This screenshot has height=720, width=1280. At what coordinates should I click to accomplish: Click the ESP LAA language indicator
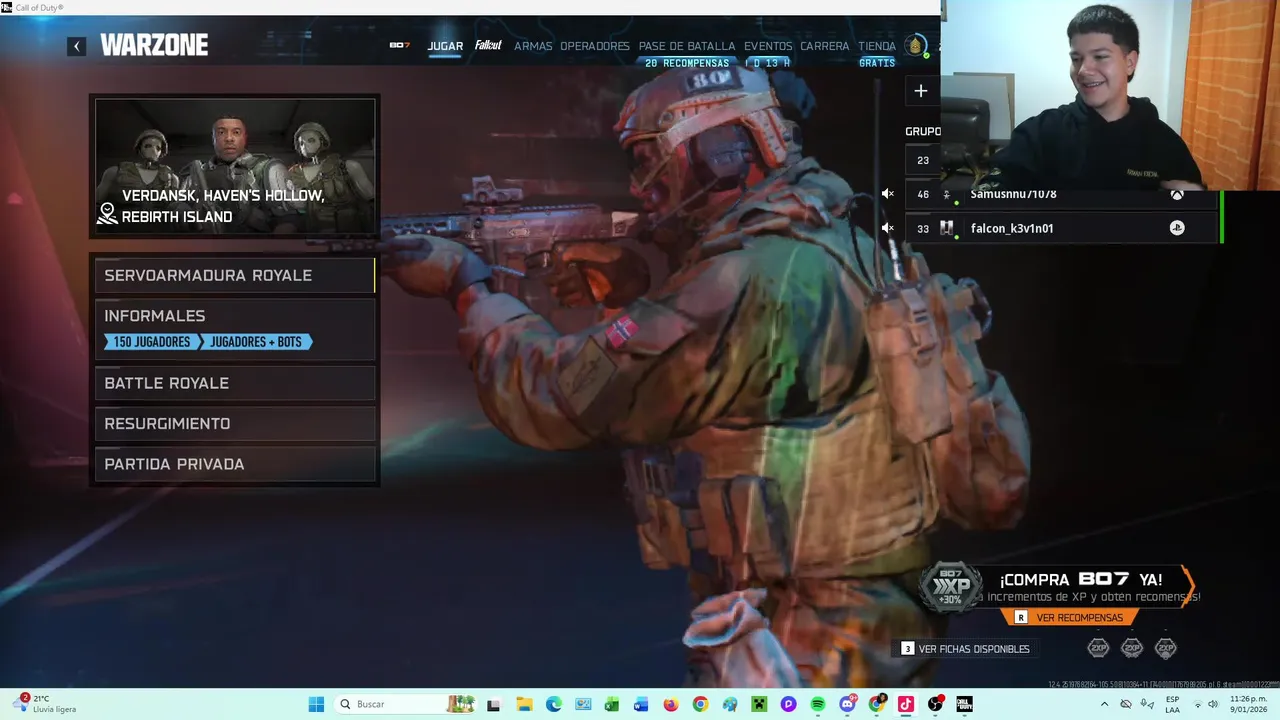[1172, 704]
